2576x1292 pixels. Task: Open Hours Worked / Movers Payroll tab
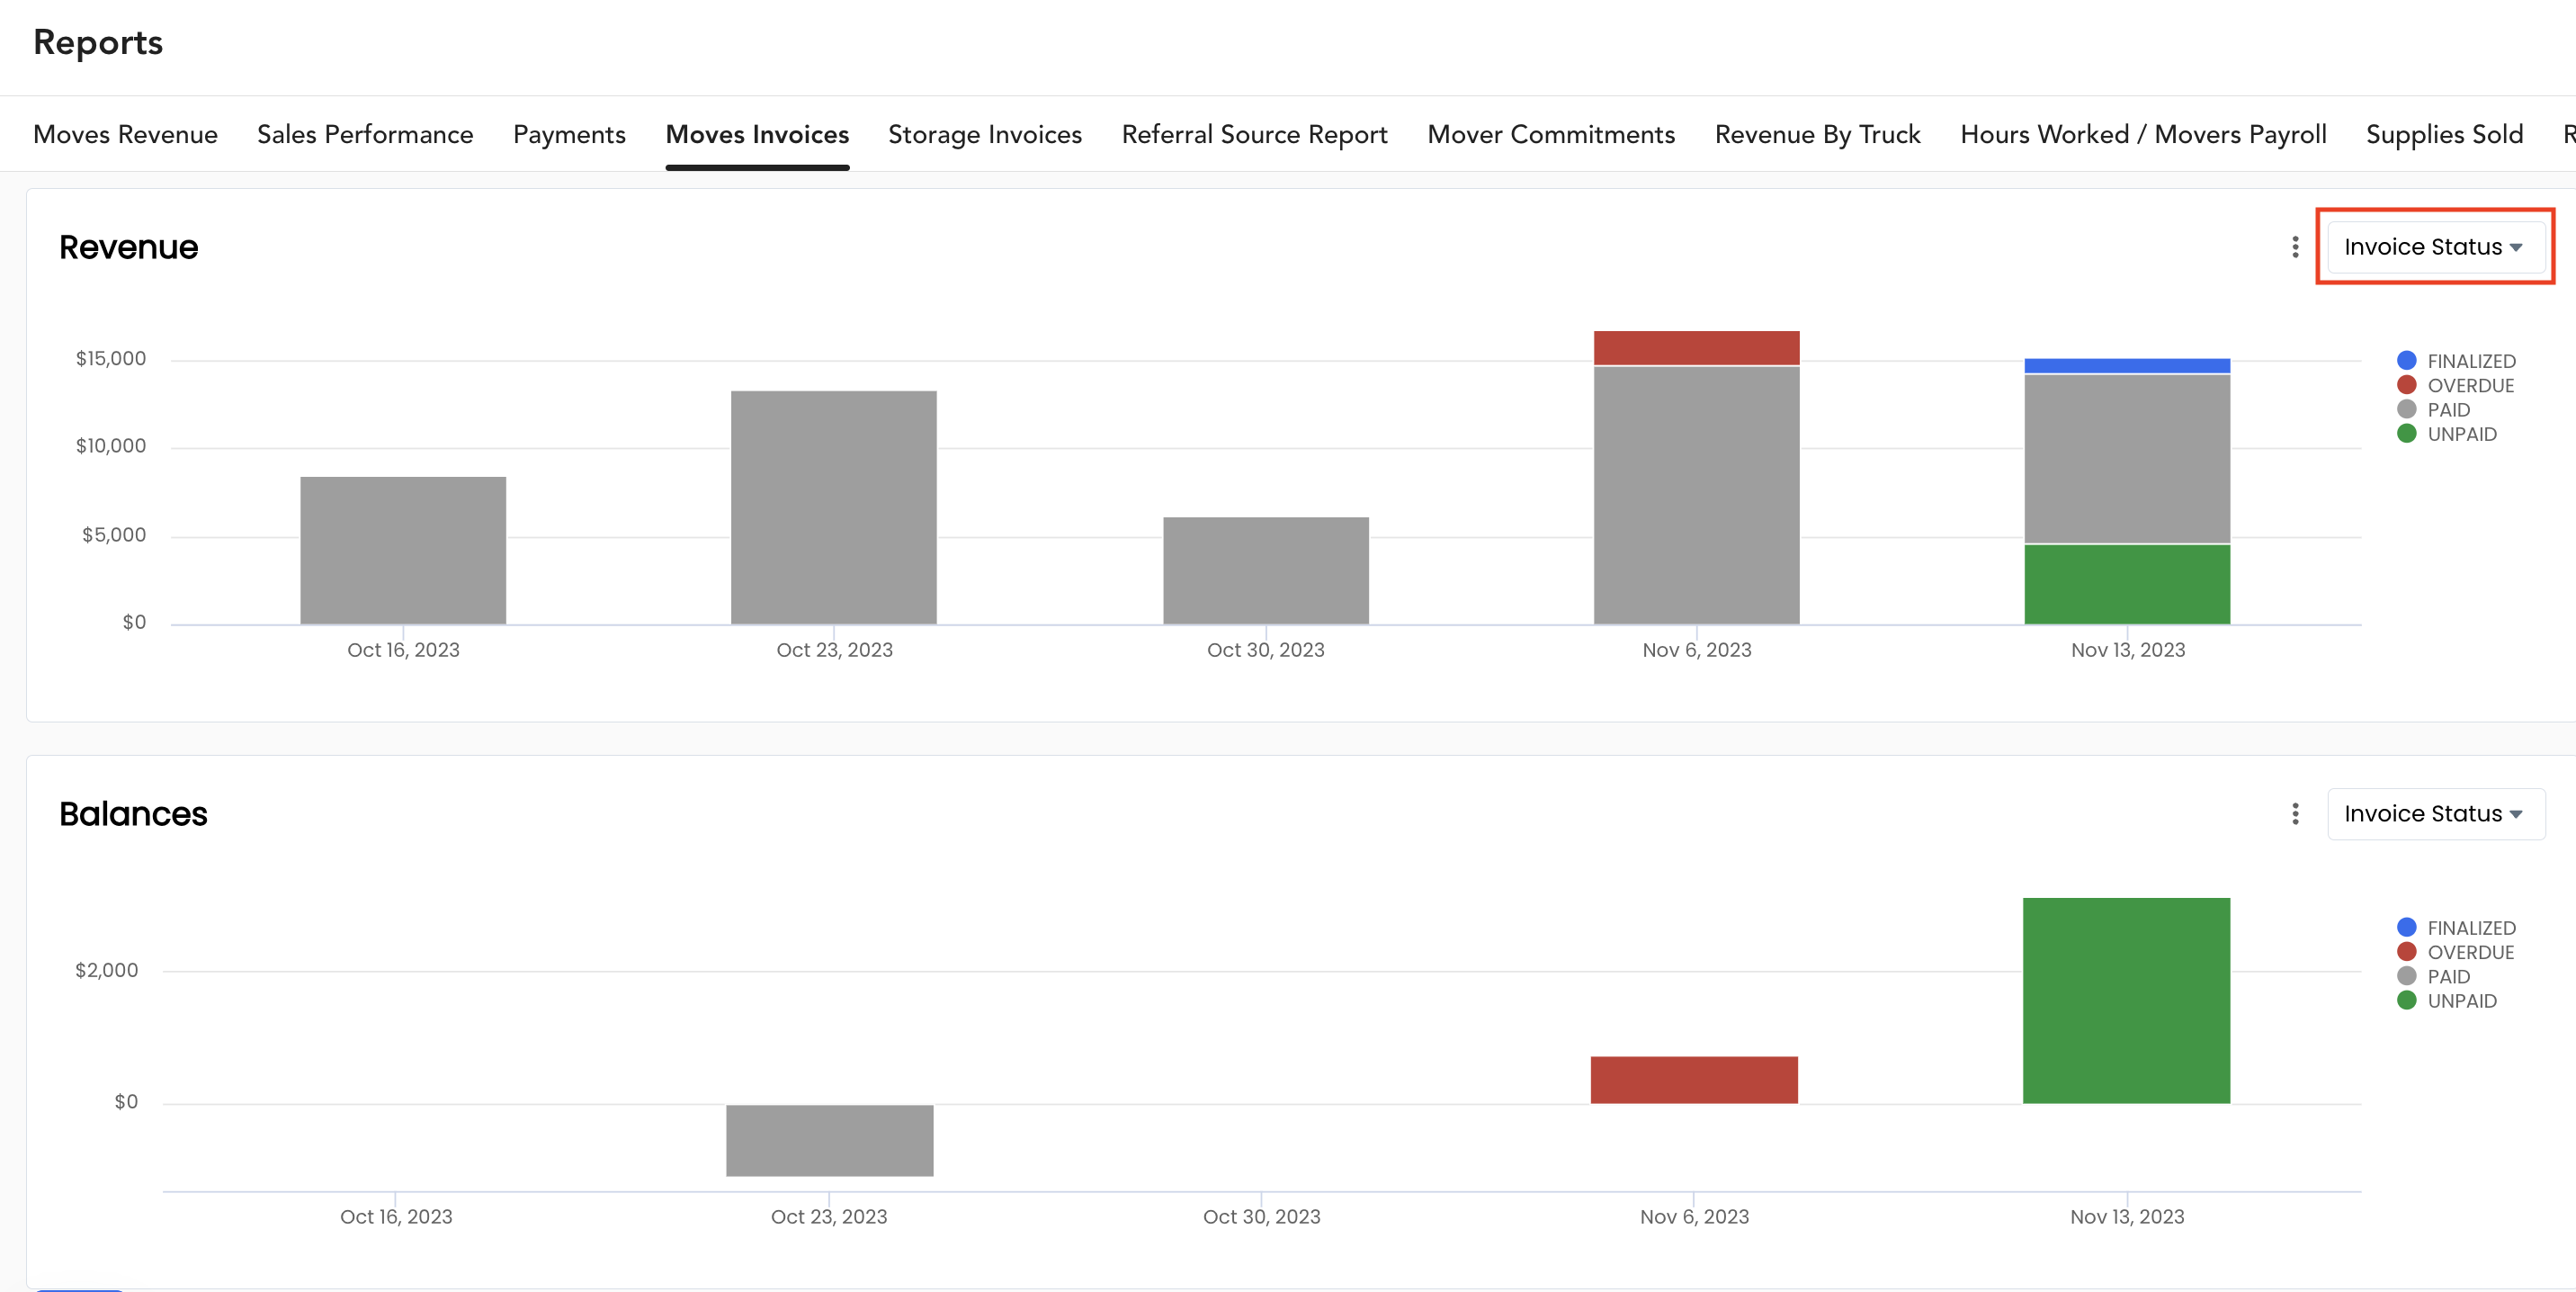2143,134
